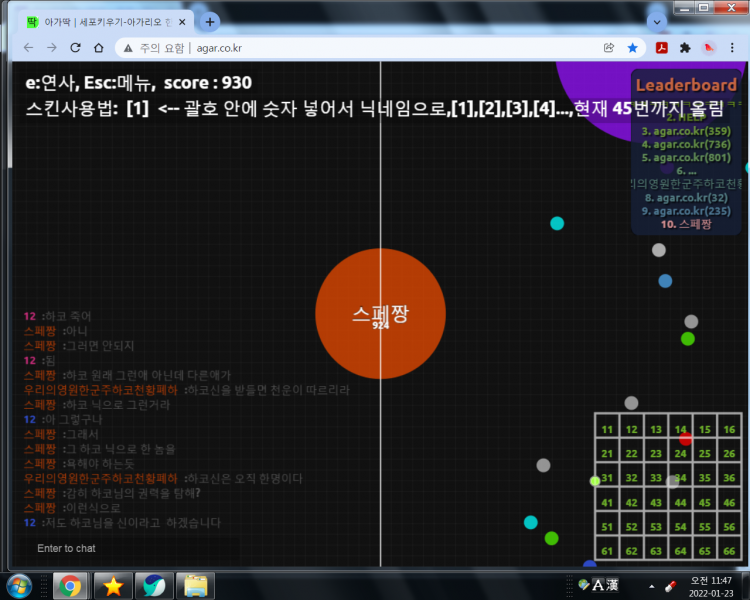Go to the browser home page

(99, 48)
